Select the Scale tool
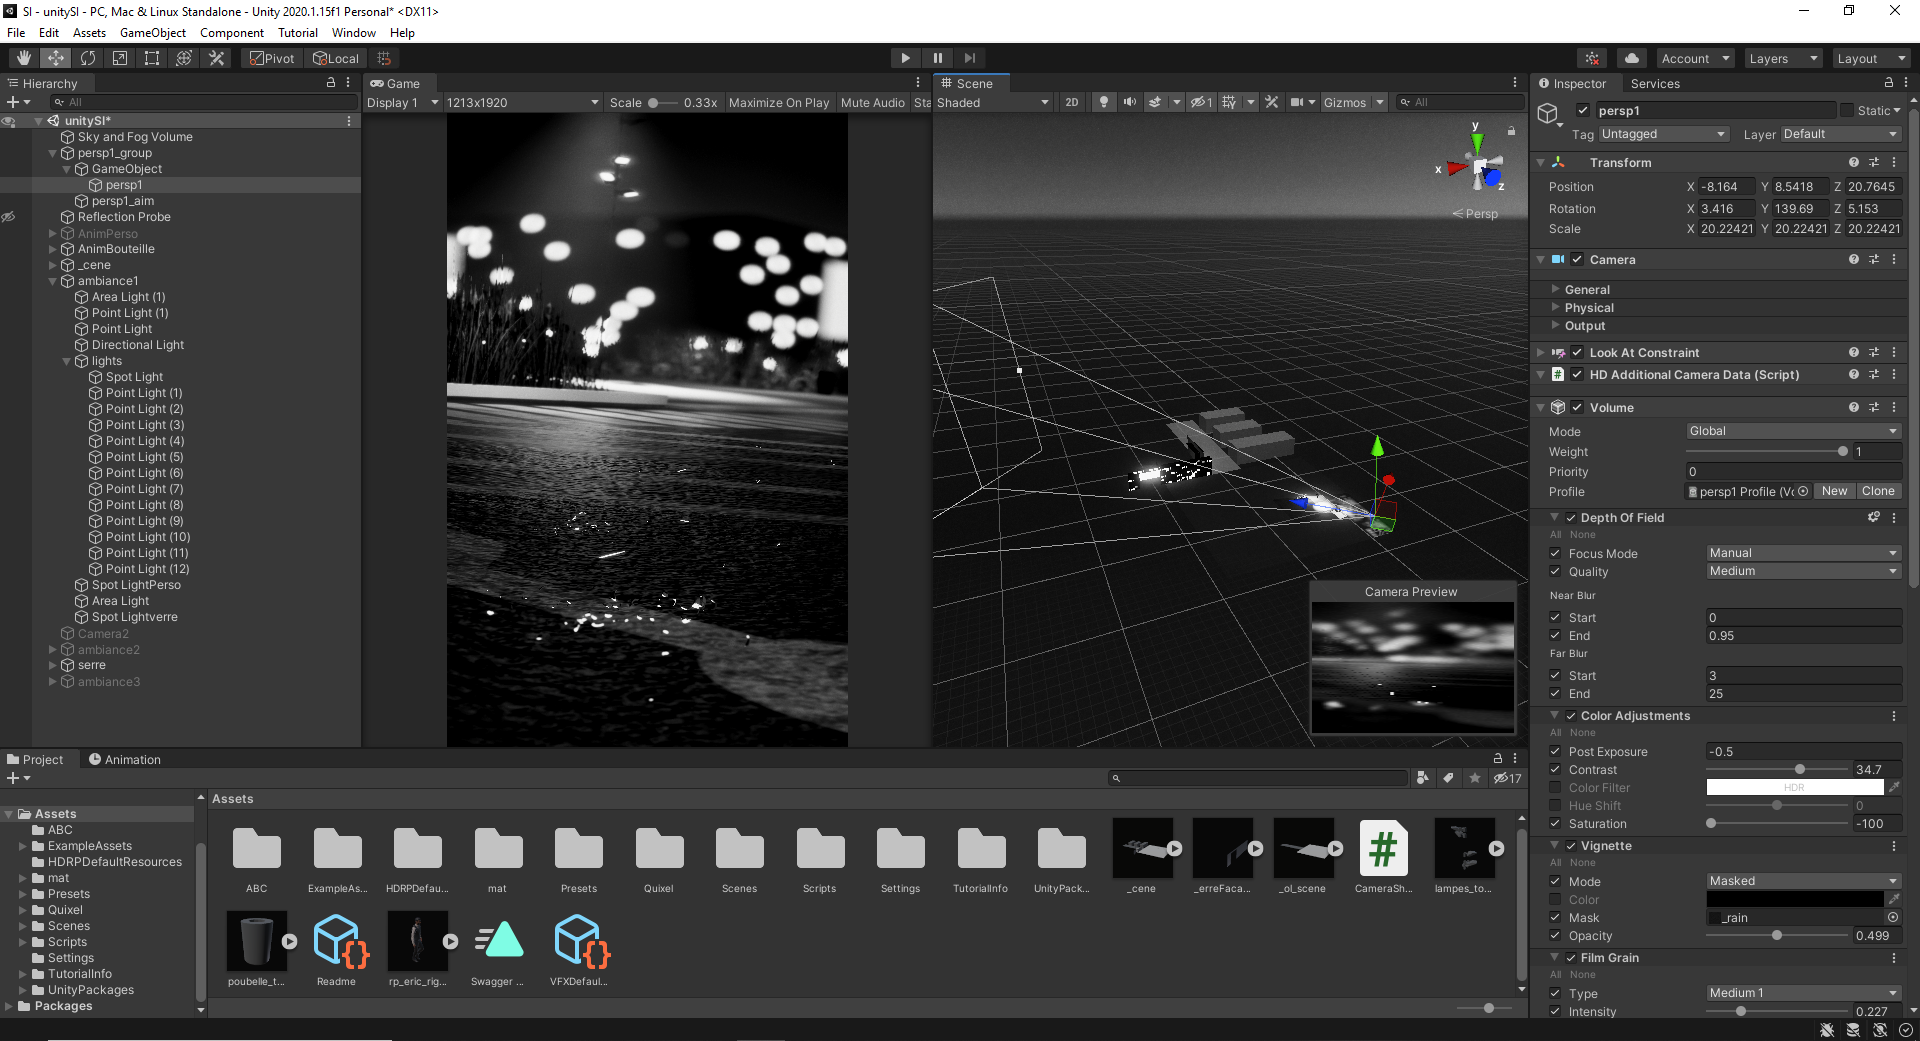This screenshot has height=1041, width=1920. tap(120, 58)
